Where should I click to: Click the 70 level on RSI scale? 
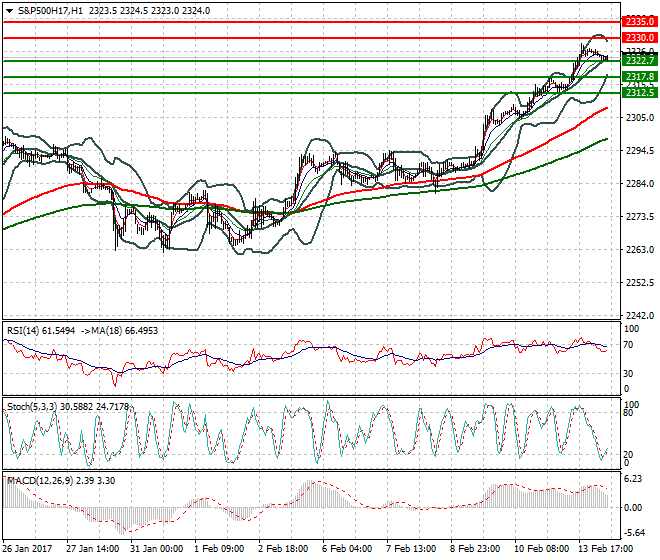tap(628, 345)
